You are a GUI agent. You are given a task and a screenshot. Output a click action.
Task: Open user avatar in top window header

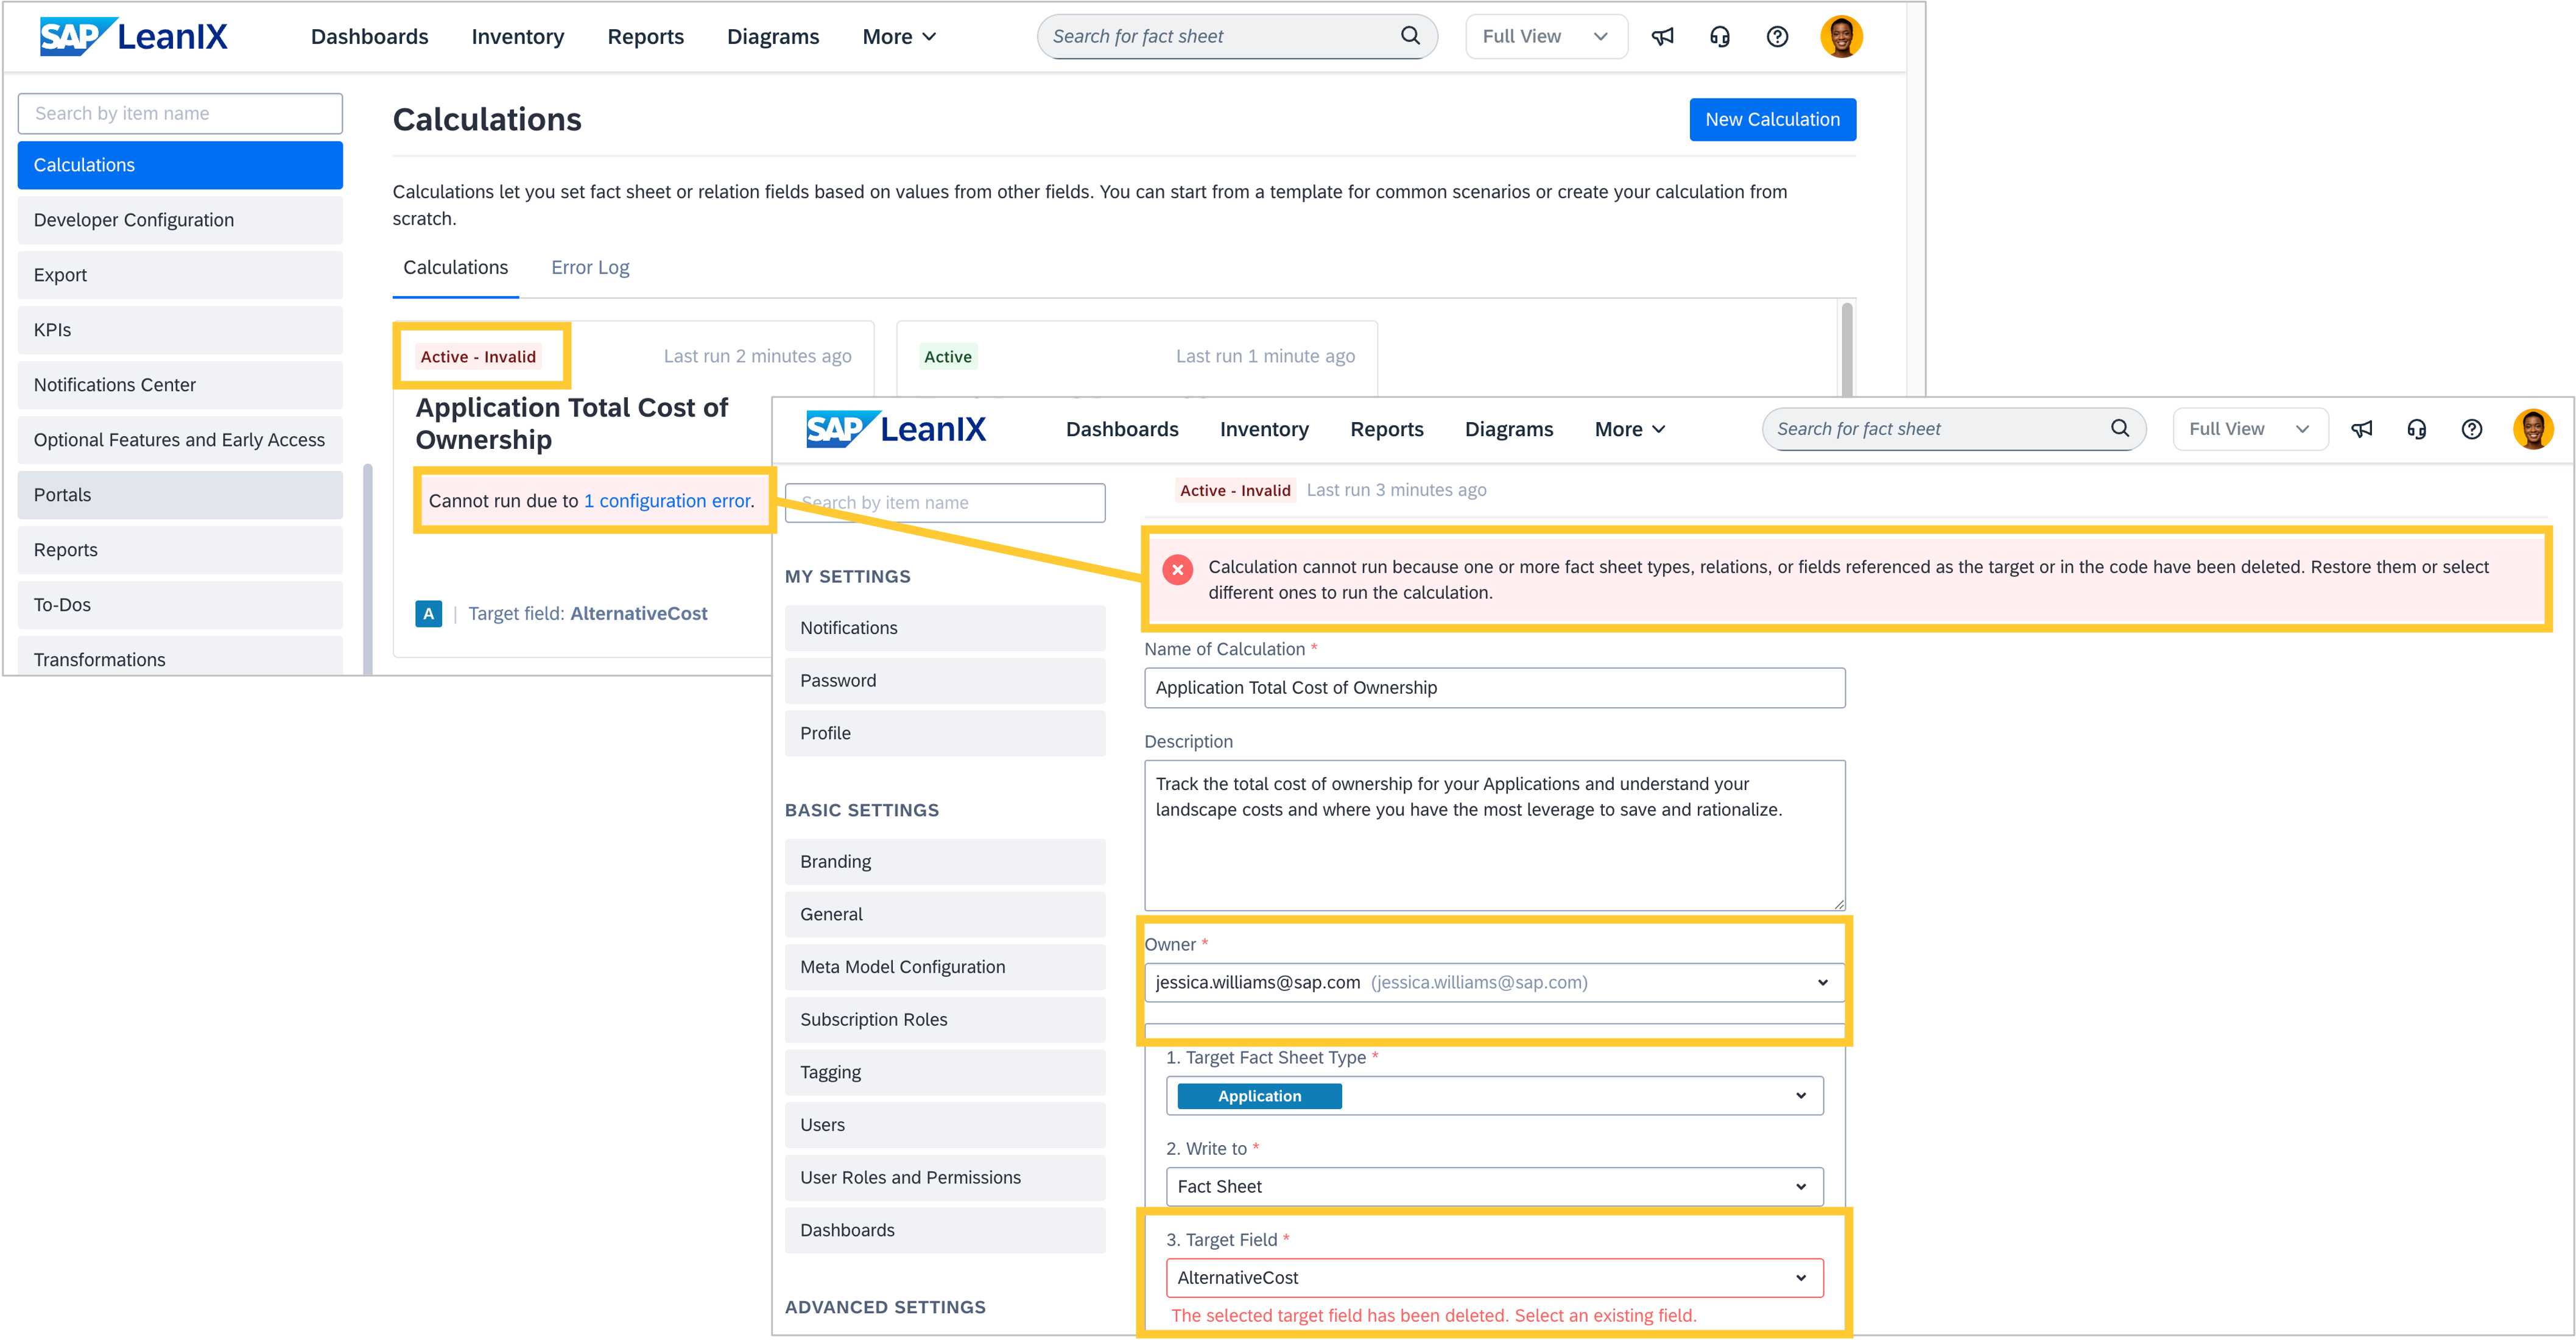[x=1840, y=37]
